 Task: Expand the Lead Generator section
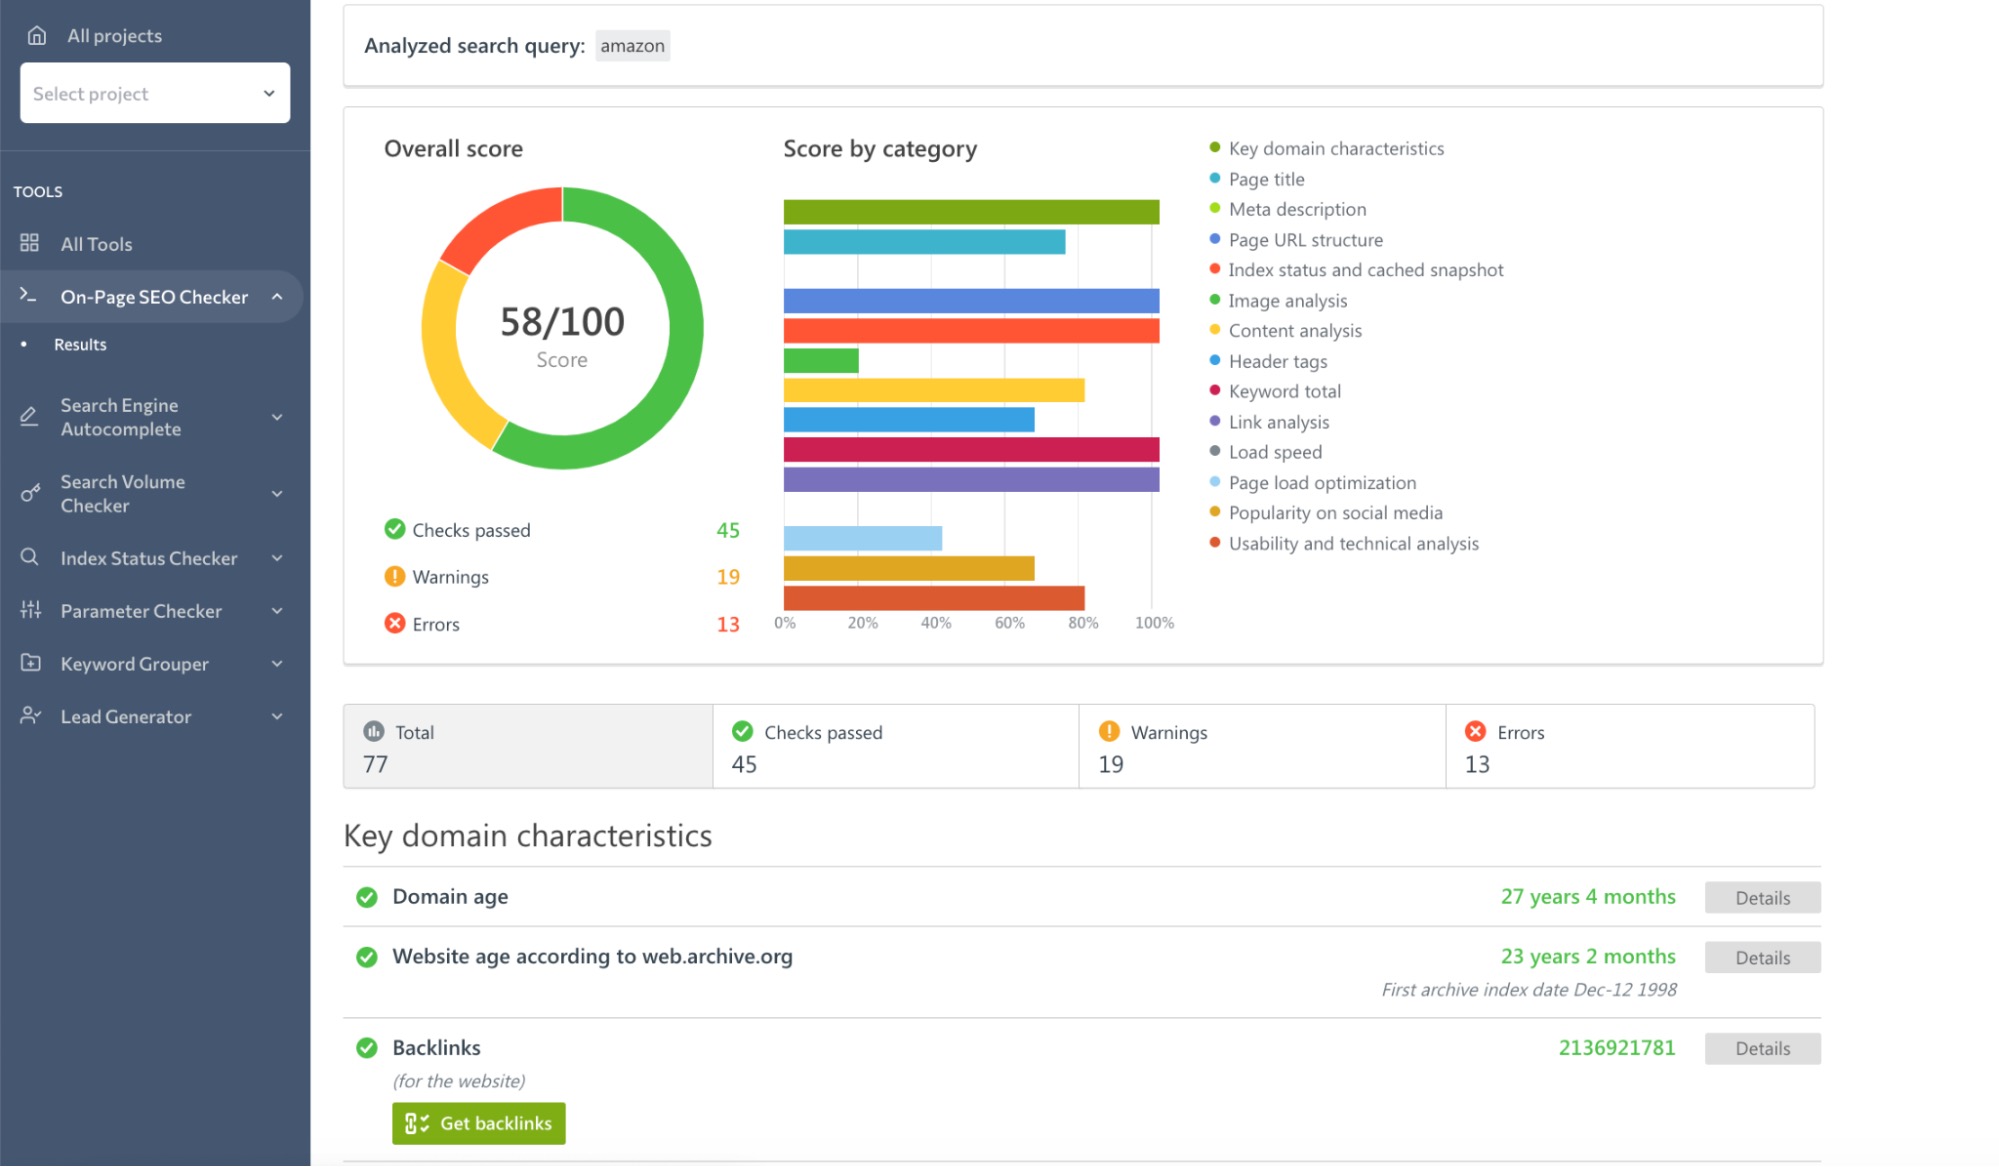click(x=277, y=716)
